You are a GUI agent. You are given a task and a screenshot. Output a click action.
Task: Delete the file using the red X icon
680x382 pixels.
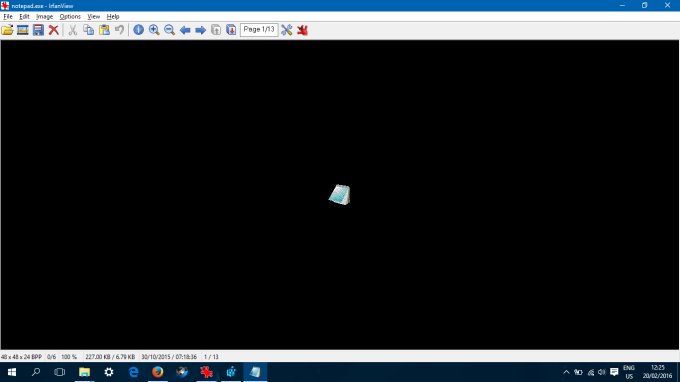click(54, 30)
